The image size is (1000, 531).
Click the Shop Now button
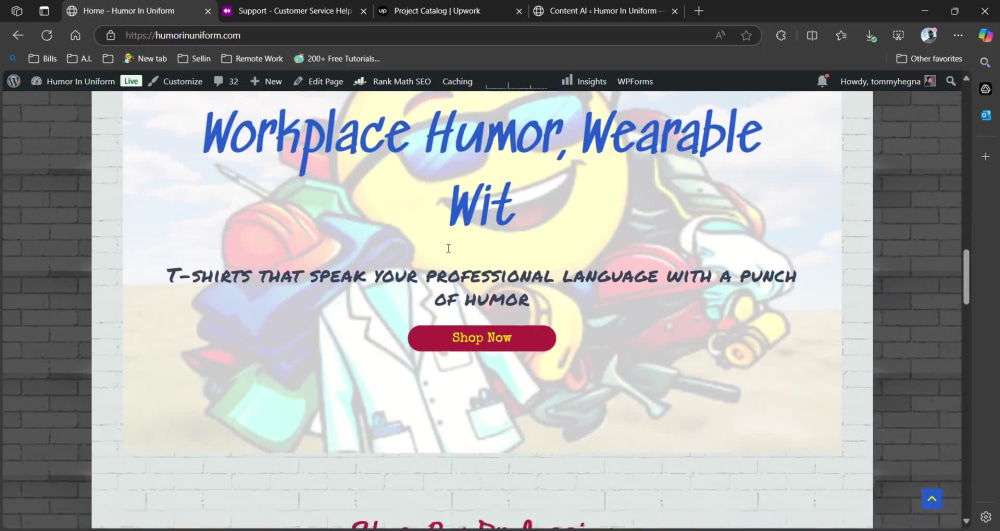[482, 338]
